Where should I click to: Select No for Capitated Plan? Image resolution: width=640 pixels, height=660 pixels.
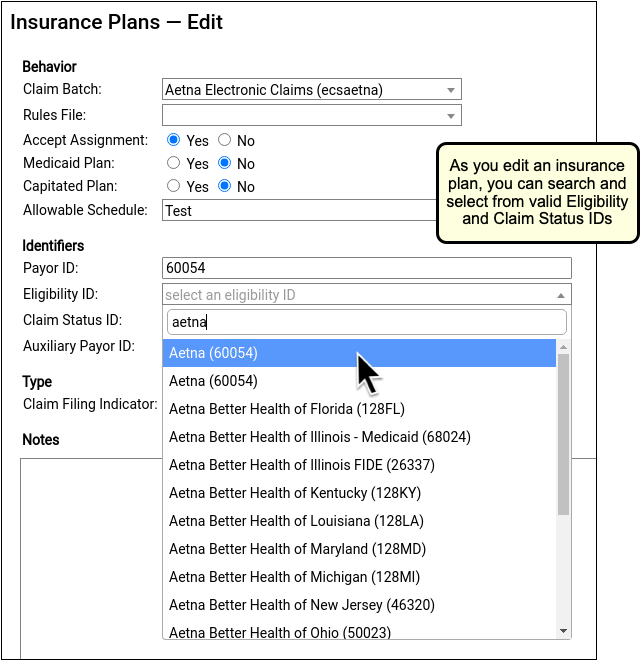[x=224, y=186]
